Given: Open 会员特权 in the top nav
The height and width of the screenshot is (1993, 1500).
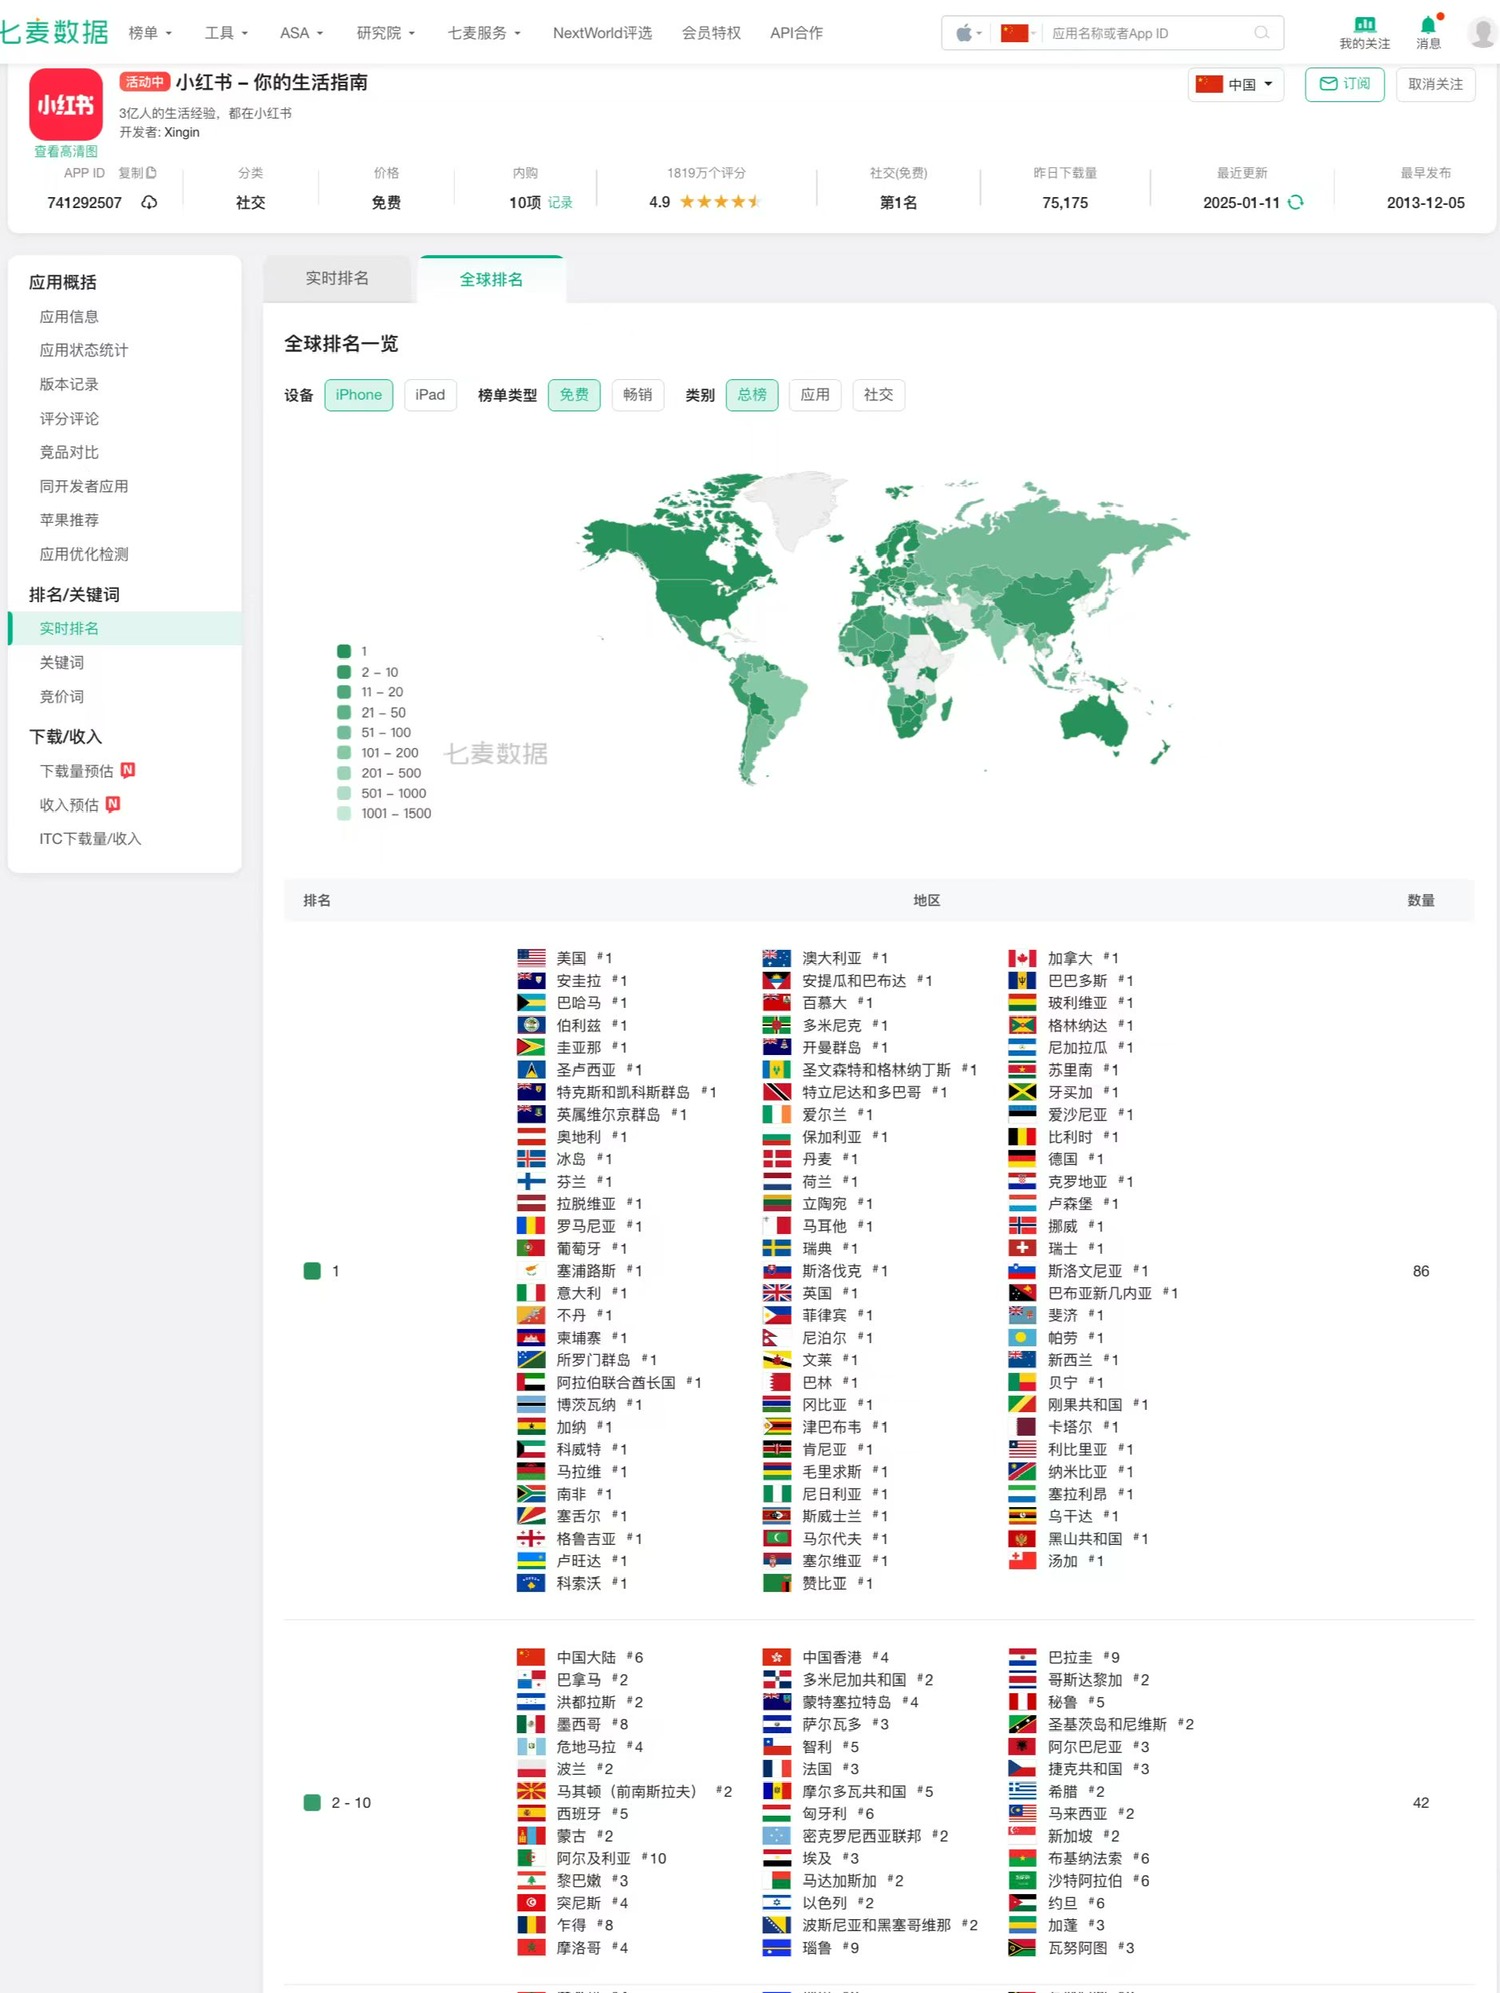Looking at the screenshot, I should 711,33.
